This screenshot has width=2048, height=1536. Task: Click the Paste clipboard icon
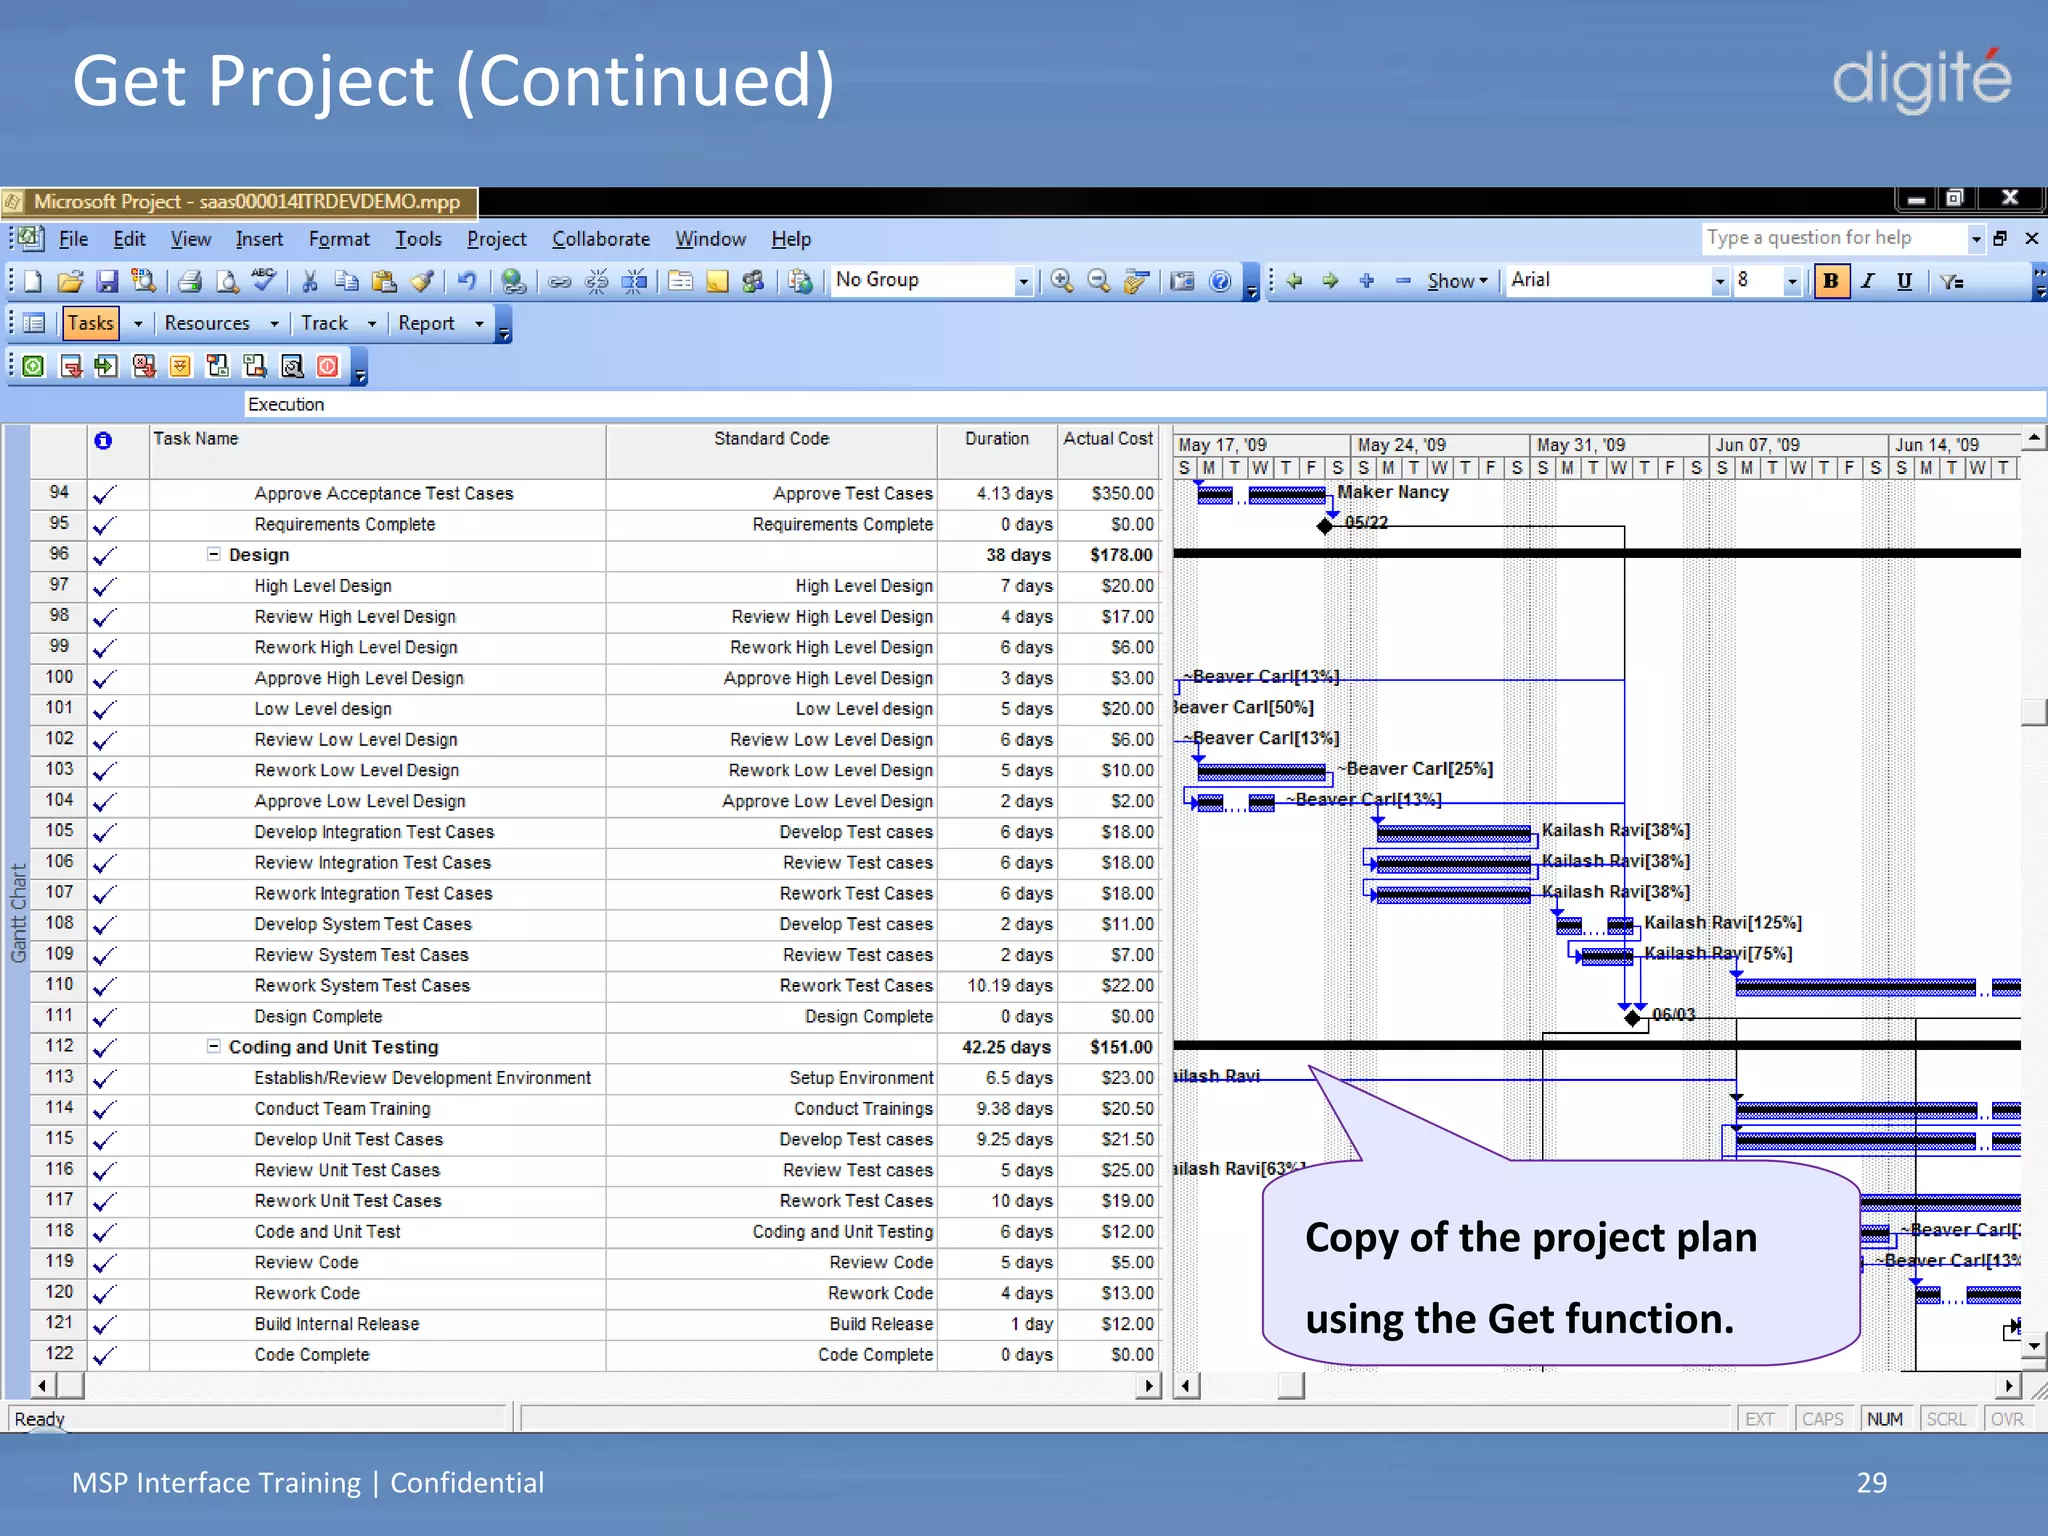coord(383,282)
